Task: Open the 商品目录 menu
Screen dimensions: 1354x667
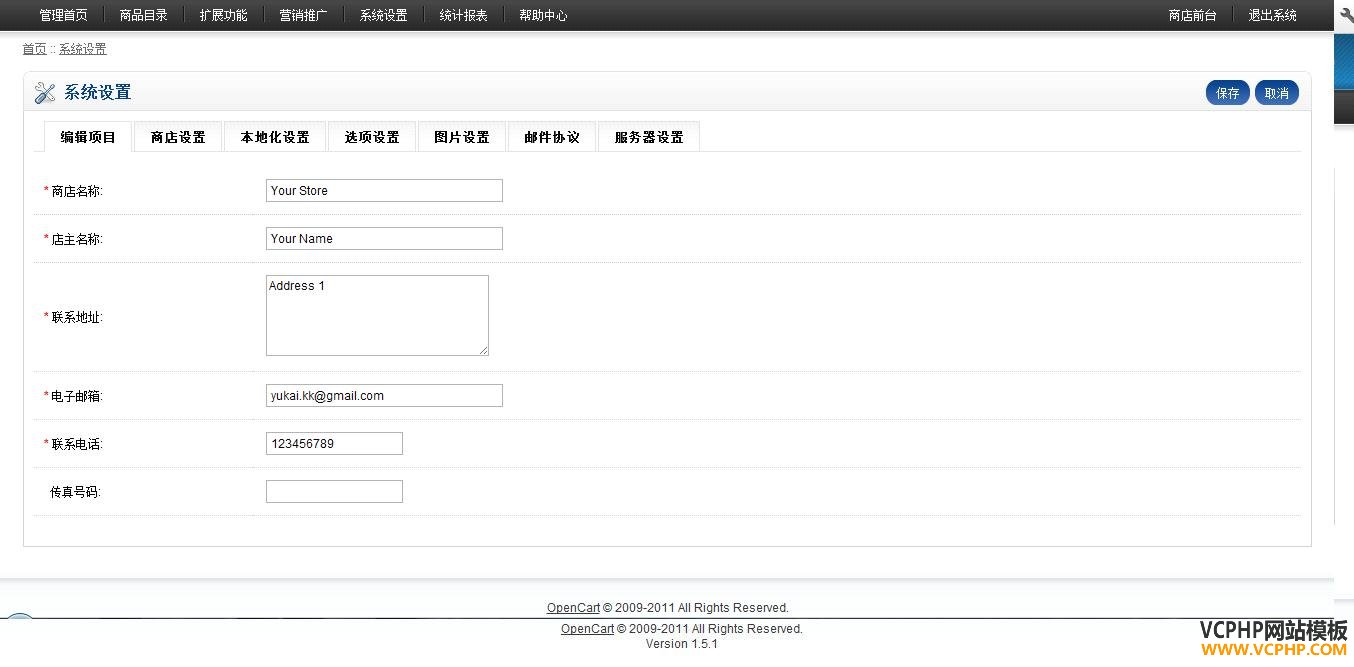Action: (143, 15)
